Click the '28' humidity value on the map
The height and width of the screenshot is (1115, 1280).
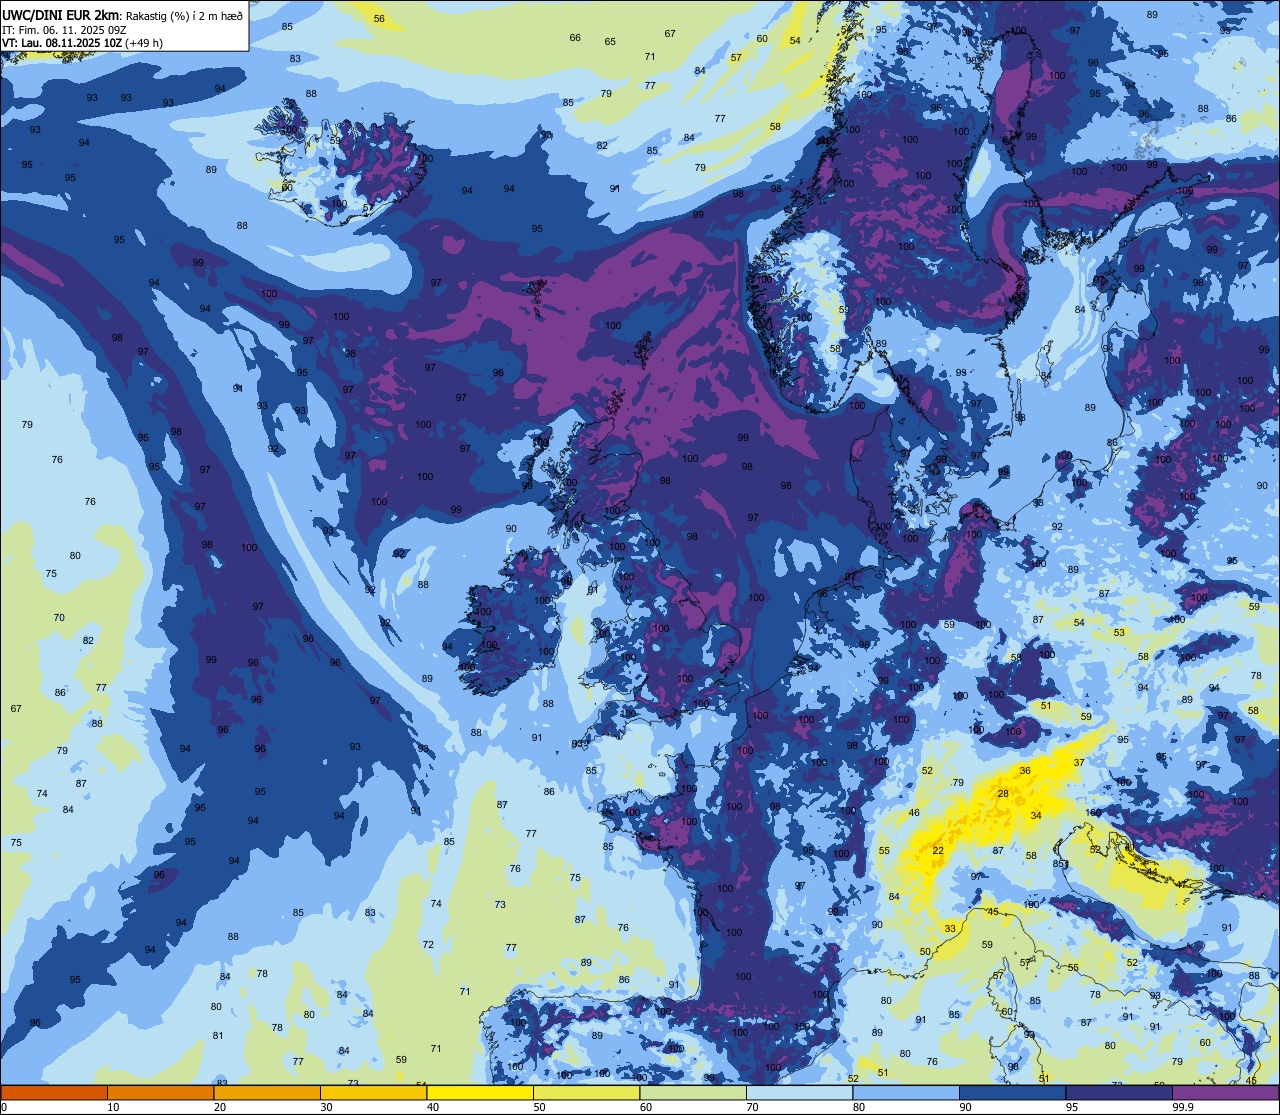pyautogui.click(x=1003, y=793)
